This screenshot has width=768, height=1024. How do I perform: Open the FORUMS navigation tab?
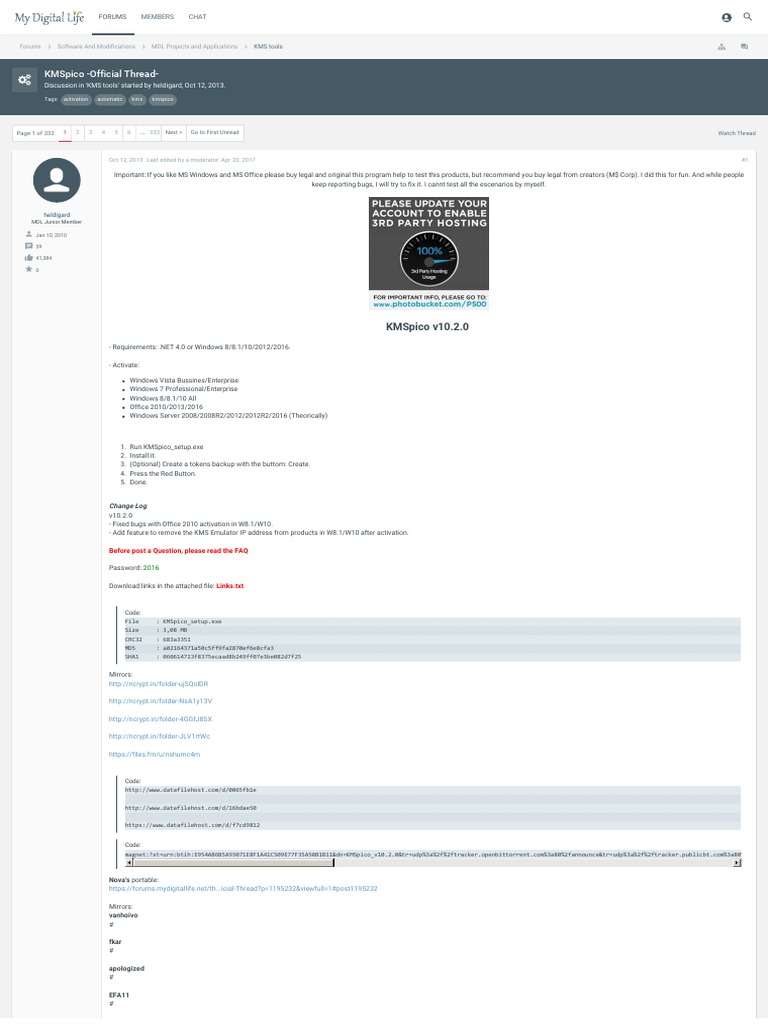click(112, 17)
